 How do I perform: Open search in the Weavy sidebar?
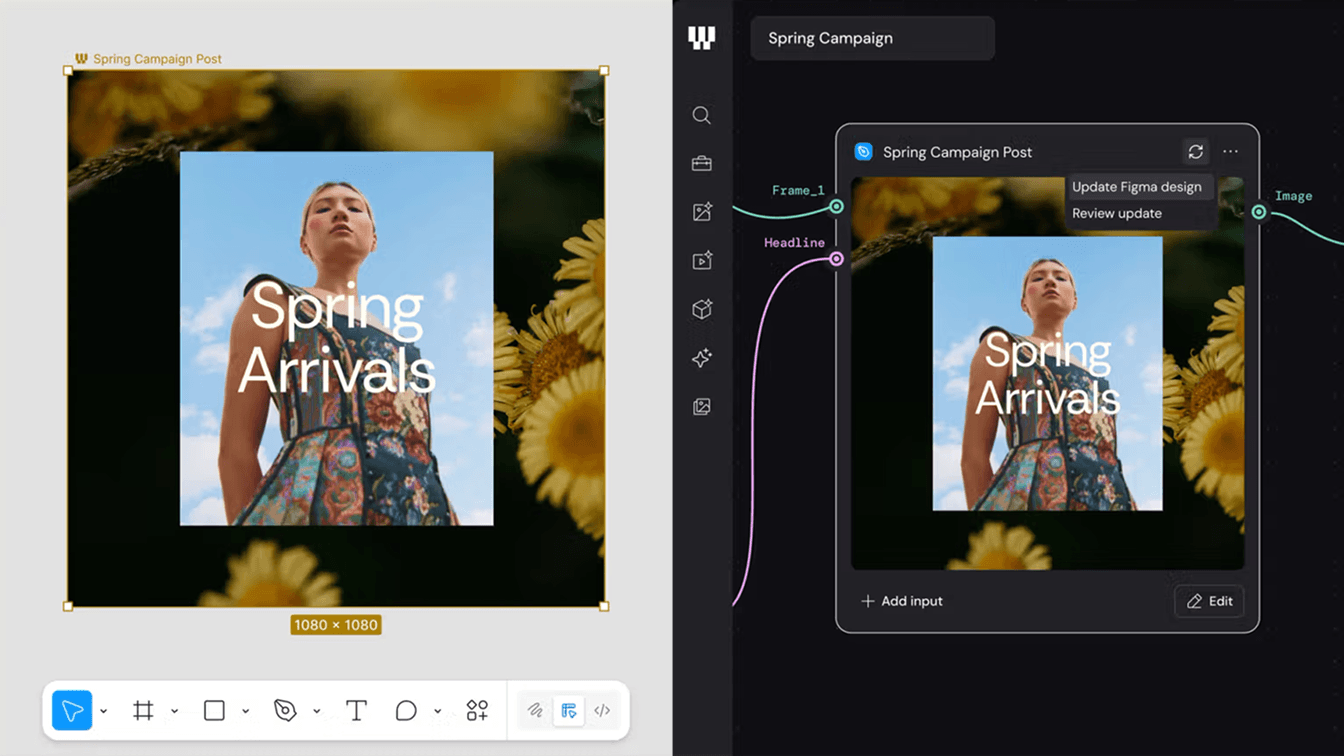tap(702, 115)
